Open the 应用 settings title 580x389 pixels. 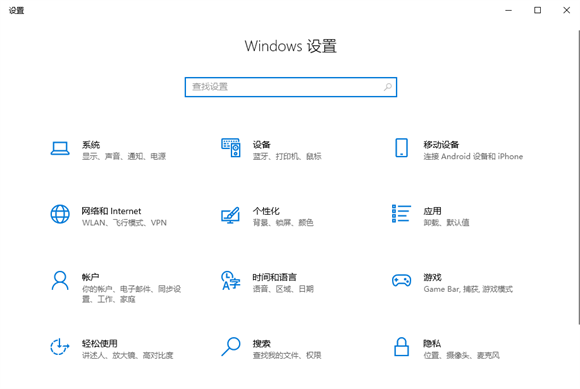click(432, 211)
